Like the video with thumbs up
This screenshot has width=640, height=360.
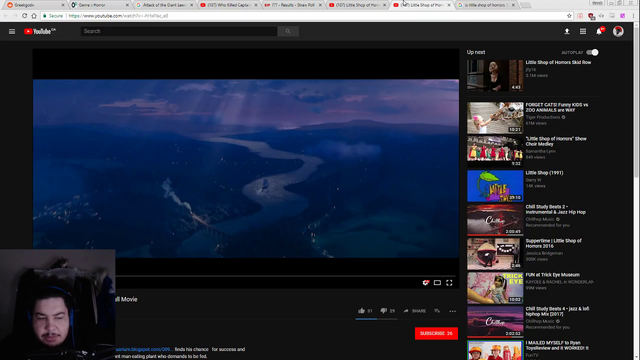click(x=361, y=311)
